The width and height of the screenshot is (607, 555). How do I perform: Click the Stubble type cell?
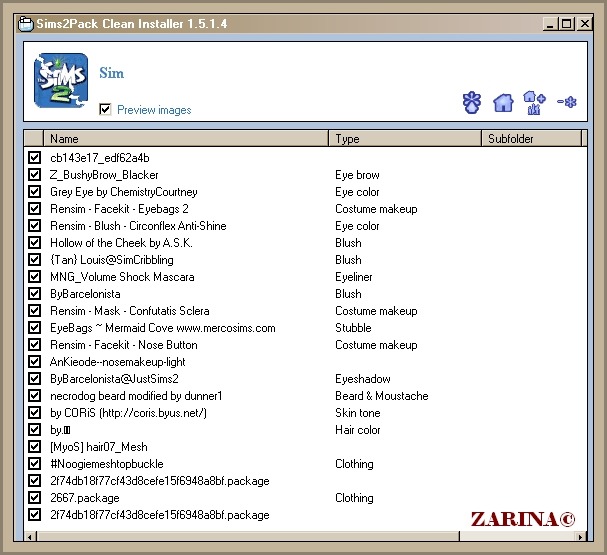coord(353,328)
